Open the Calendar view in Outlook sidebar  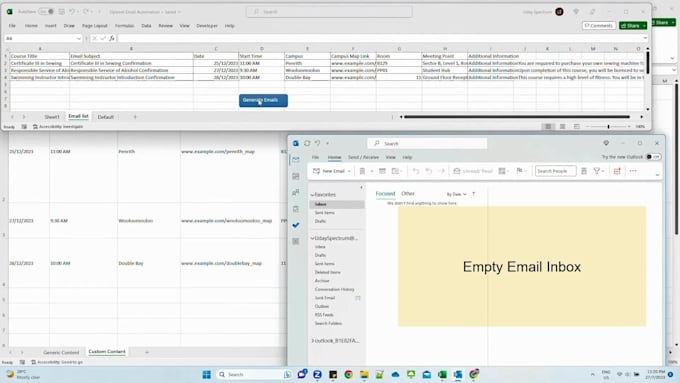pos(296,176)
